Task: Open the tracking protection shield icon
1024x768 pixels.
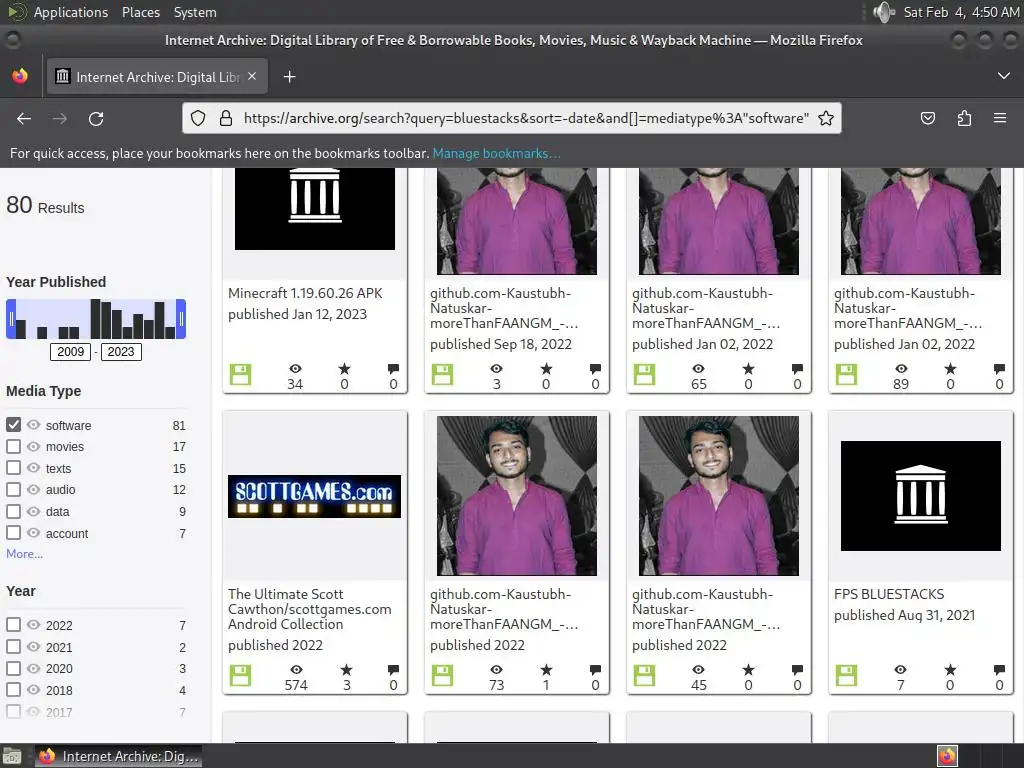Action: 198,118
